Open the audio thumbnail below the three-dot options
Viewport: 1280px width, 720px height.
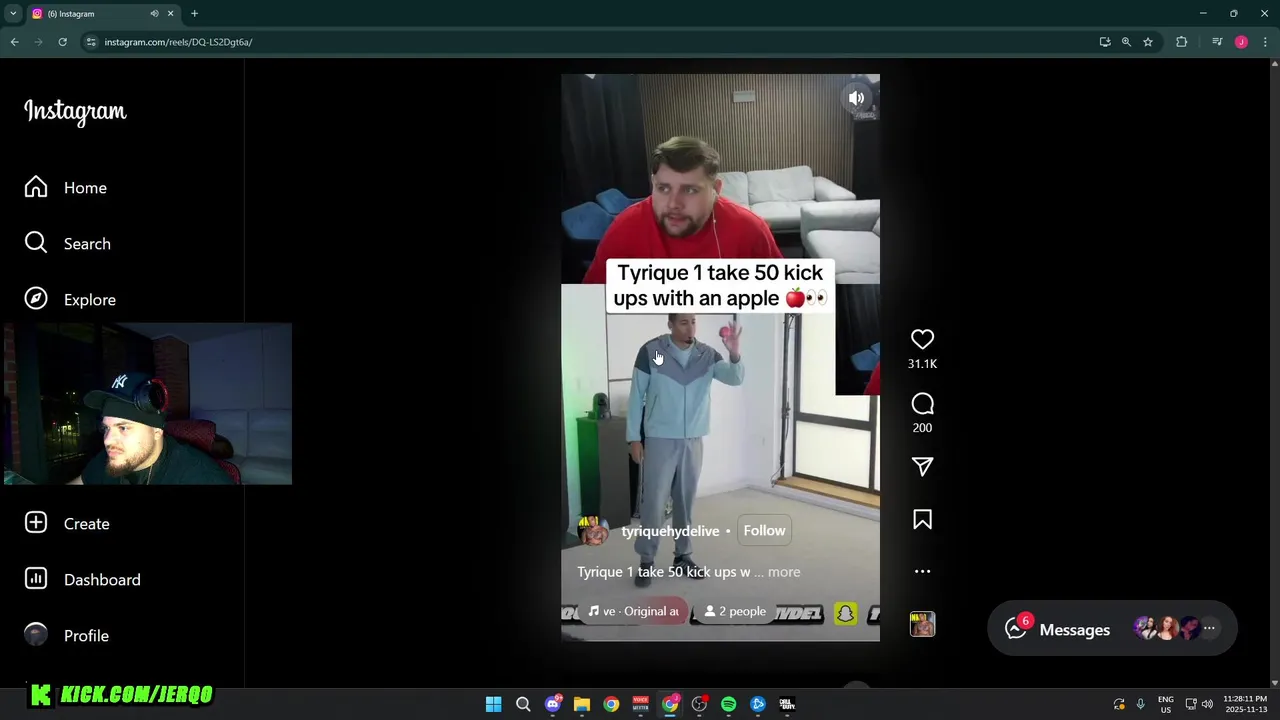click(922, 624)
